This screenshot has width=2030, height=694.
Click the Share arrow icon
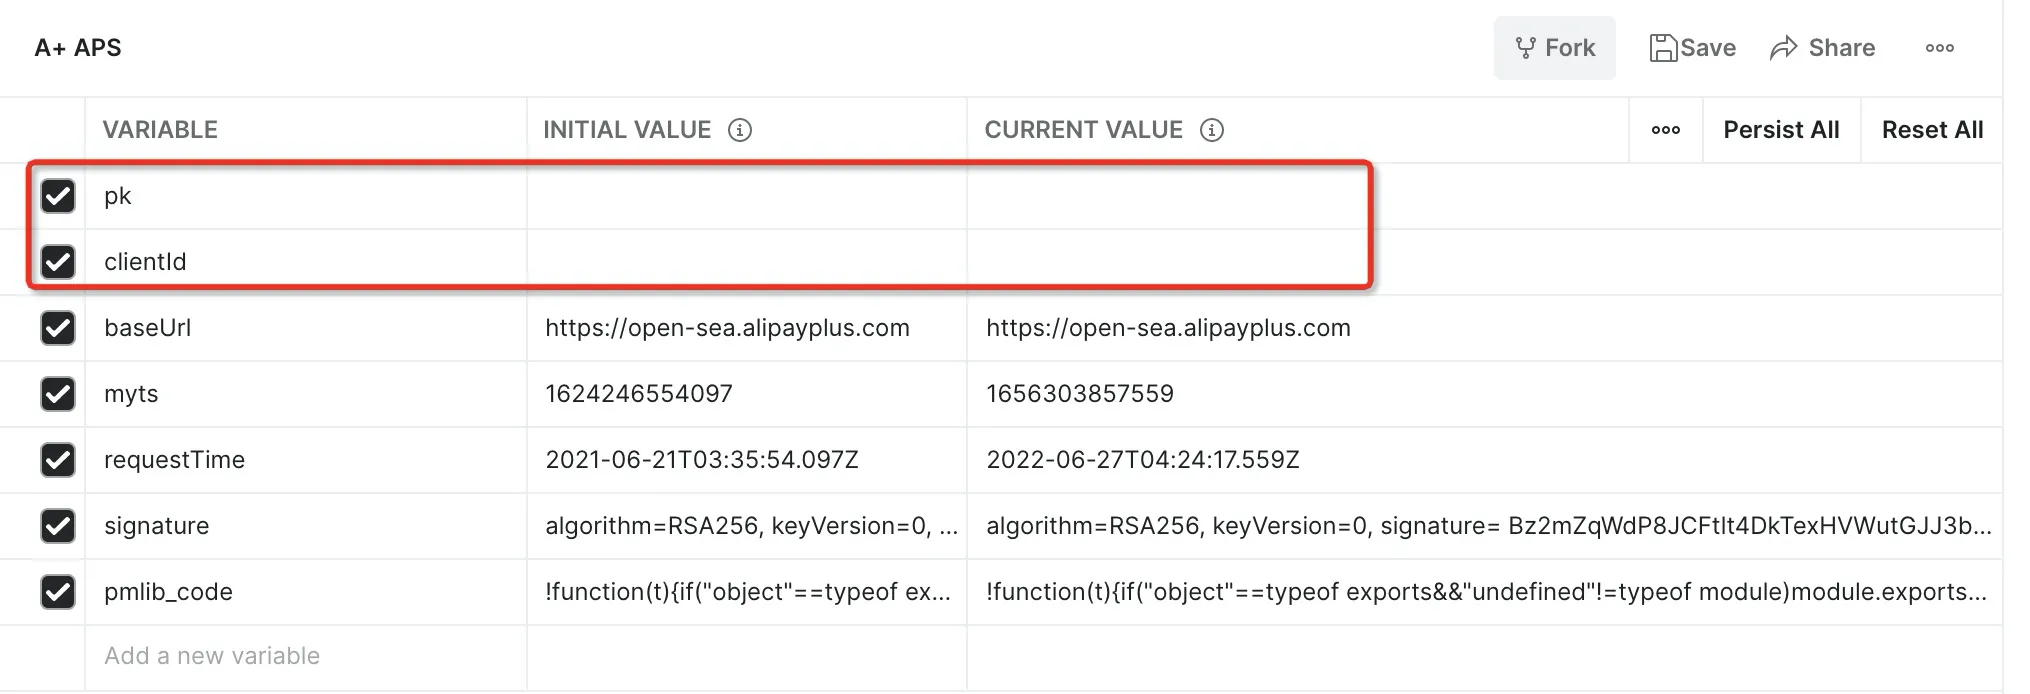point(1783,48)
